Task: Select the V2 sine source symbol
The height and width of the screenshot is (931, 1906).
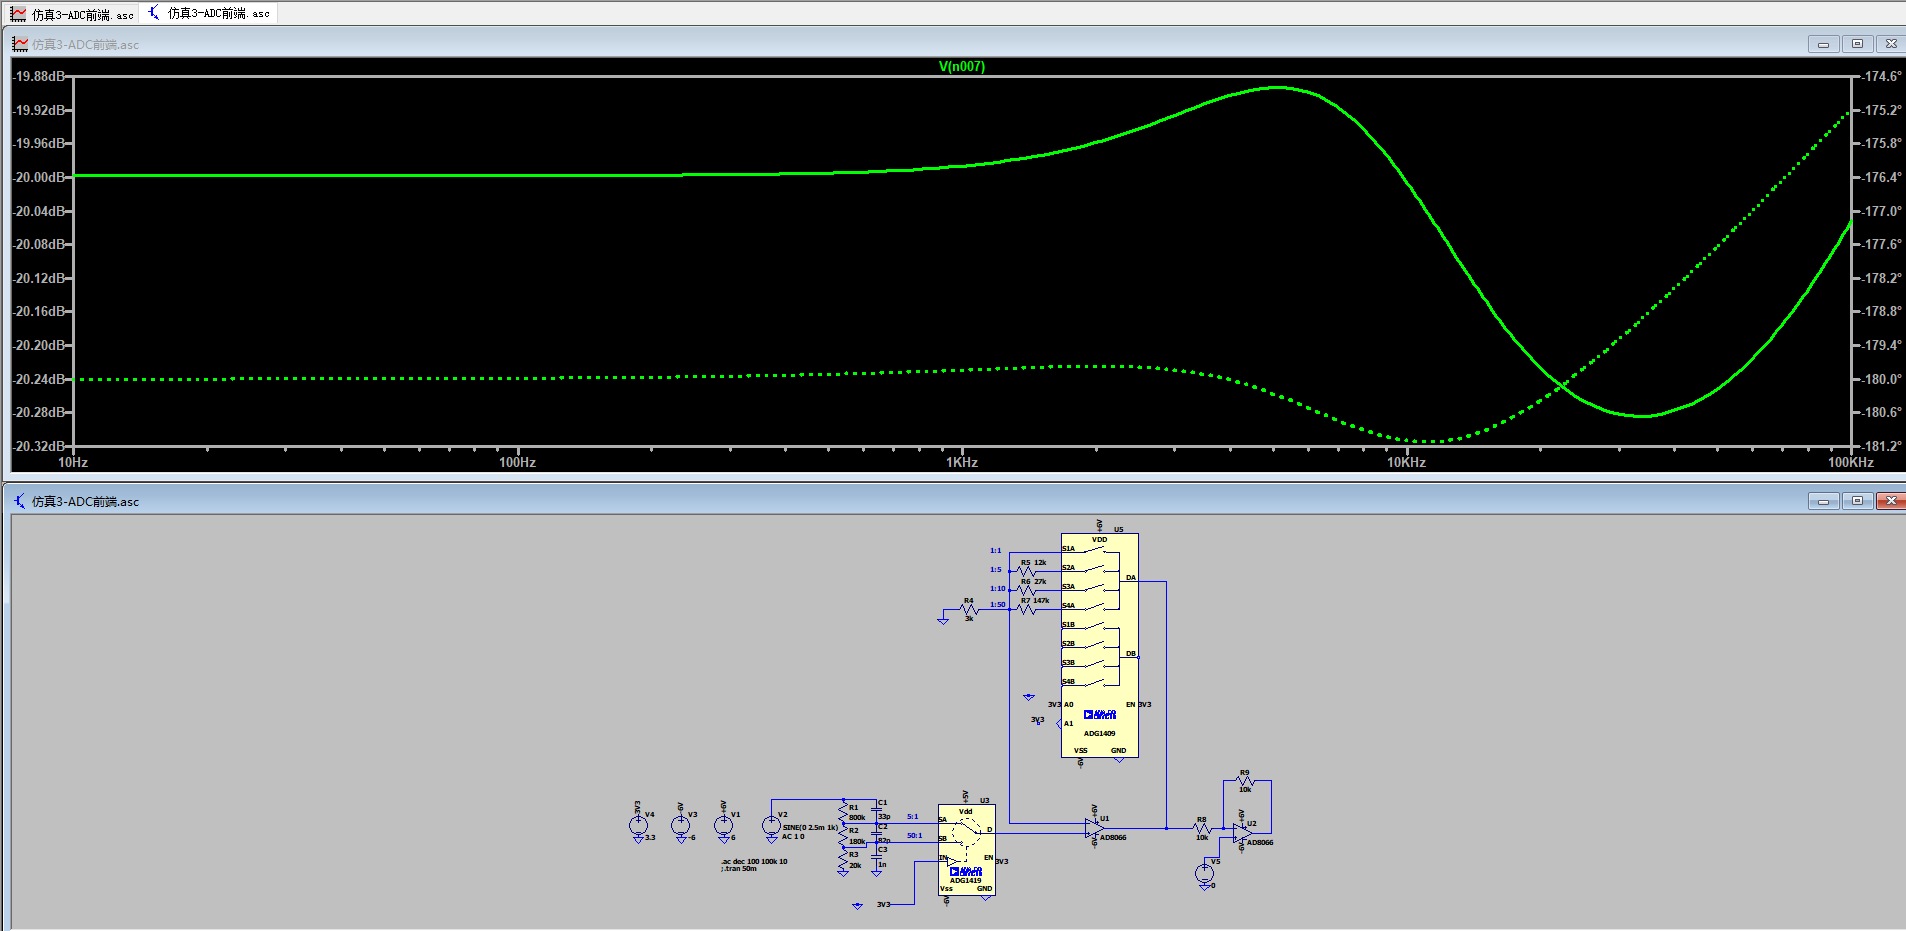Action: pyautogui.click(x=771, y=825)
